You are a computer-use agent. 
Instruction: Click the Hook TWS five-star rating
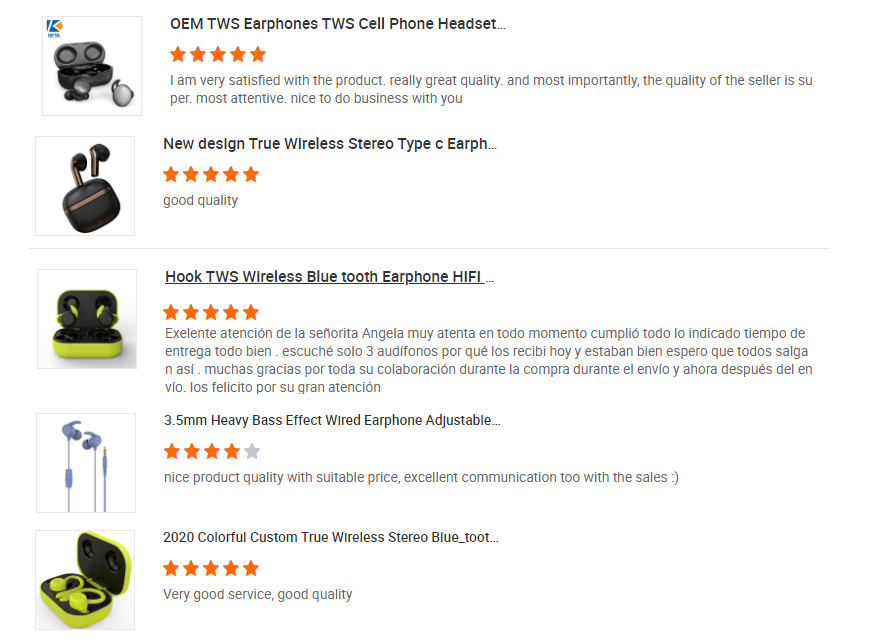(211, 312)
